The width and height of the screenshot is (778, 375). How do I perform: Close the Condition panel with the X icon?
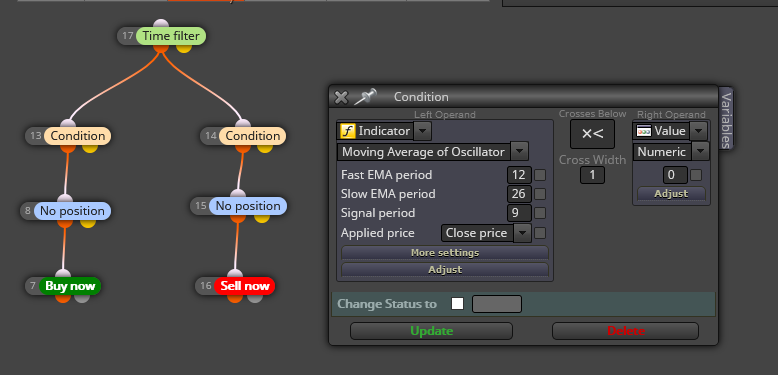point(341,97)
